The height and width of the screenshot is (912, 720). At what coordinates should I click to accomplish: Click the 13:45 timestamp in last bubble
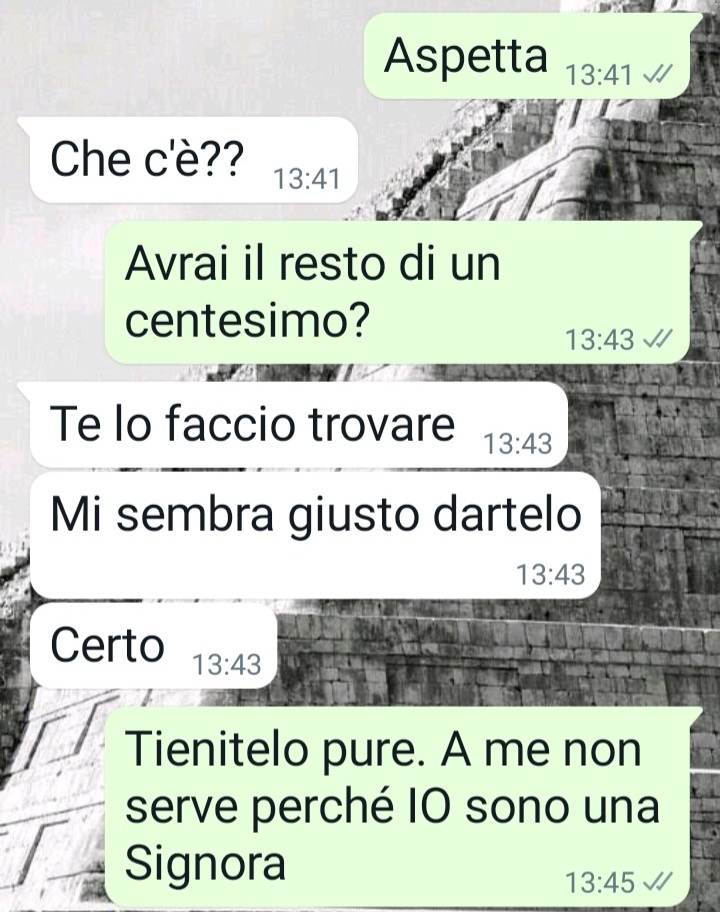point(600,883)
